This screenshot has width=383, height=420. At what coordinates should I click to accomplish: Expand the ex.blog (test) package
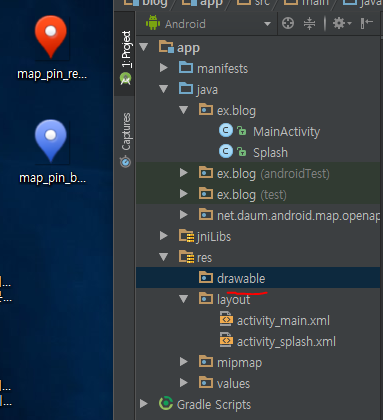click(x=183, y=194)
